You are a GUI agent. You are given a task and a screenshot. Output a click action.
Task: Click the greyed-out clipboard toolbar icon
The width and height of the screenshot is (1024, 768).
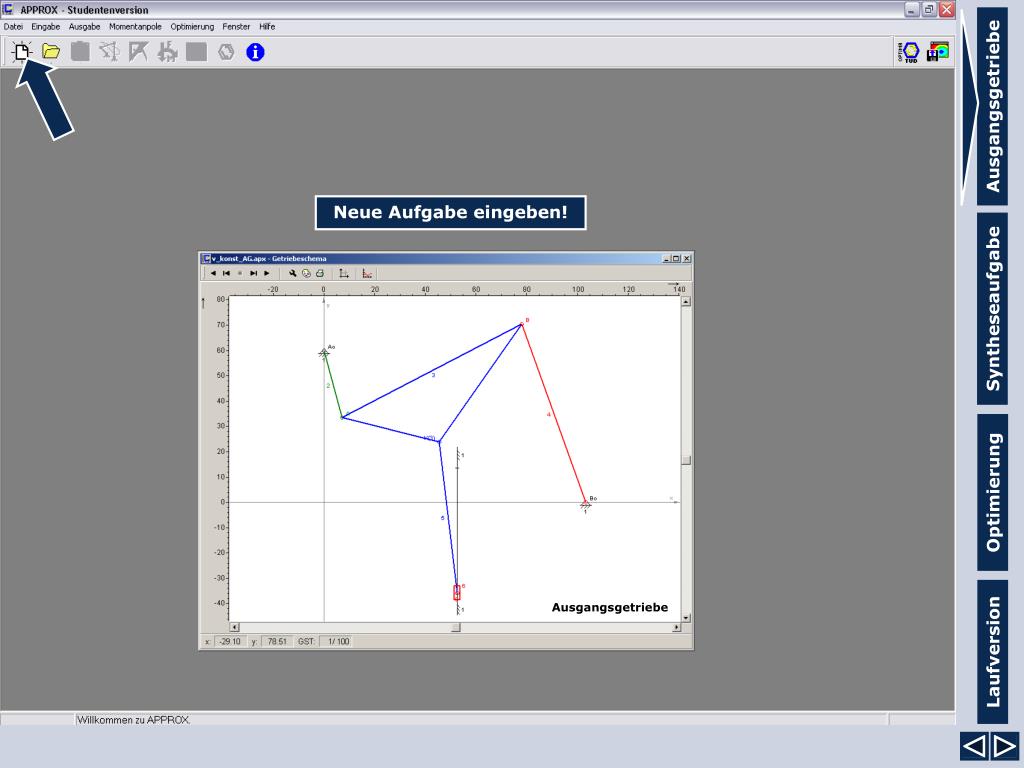[80, 52]
